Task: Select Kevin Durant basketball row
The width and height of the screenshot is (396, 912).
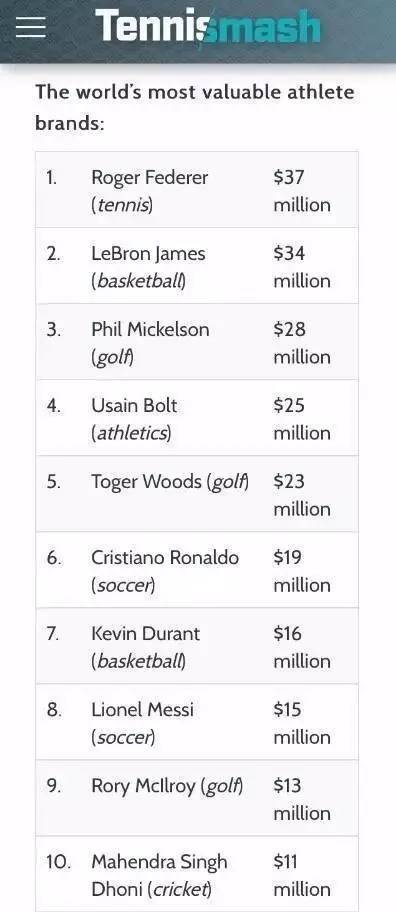Action: tap(197, 646)
